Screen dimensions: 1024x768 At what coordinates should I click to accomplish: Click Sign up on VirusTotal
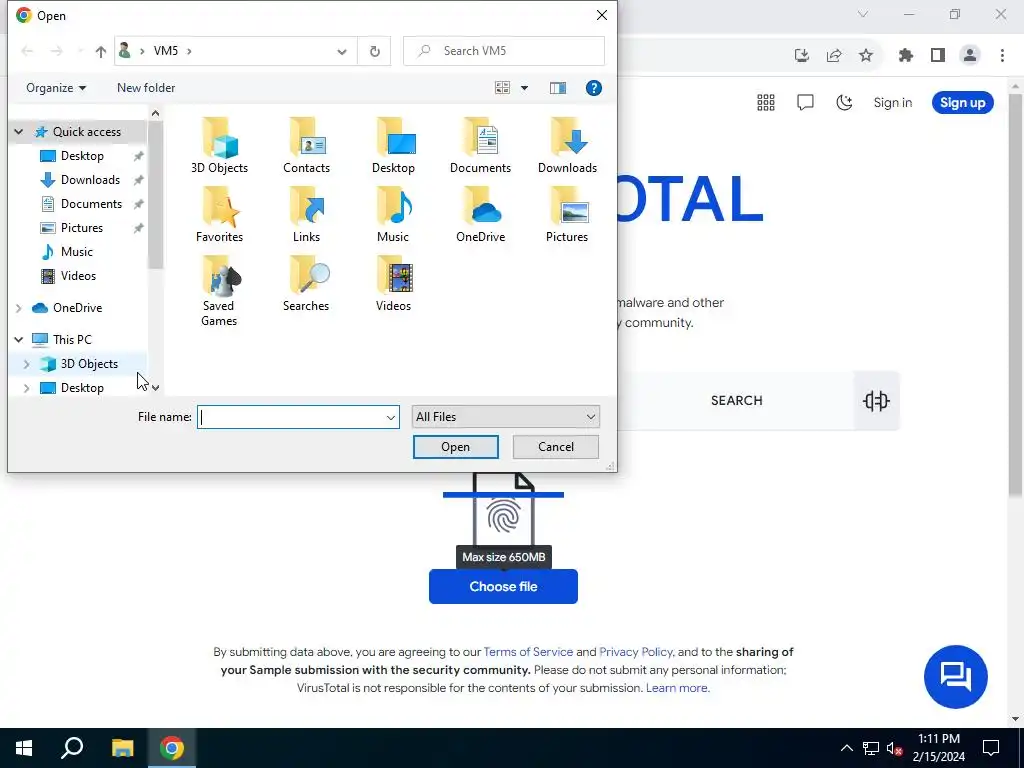[963, 103]
